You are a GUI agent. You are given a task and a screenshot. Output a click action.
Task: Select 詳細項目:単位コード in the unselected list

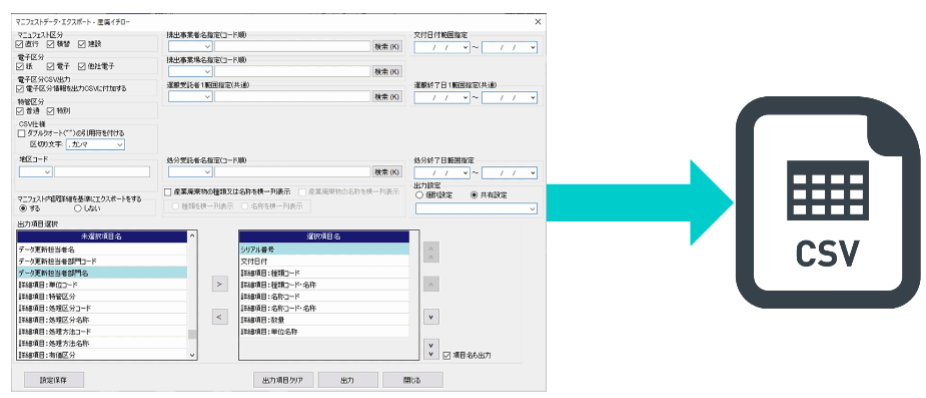[x=102, y=285]
